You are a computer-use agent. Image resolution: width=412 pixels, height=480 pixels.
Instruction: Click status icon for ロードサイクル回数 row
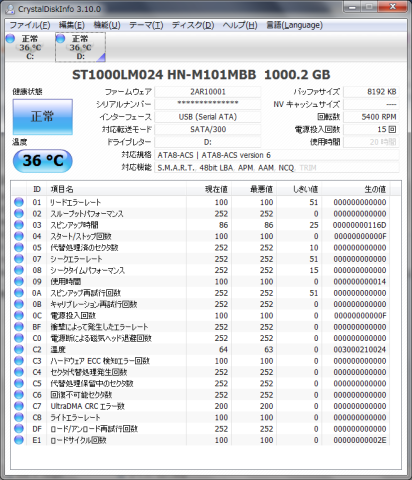point(19,440)
